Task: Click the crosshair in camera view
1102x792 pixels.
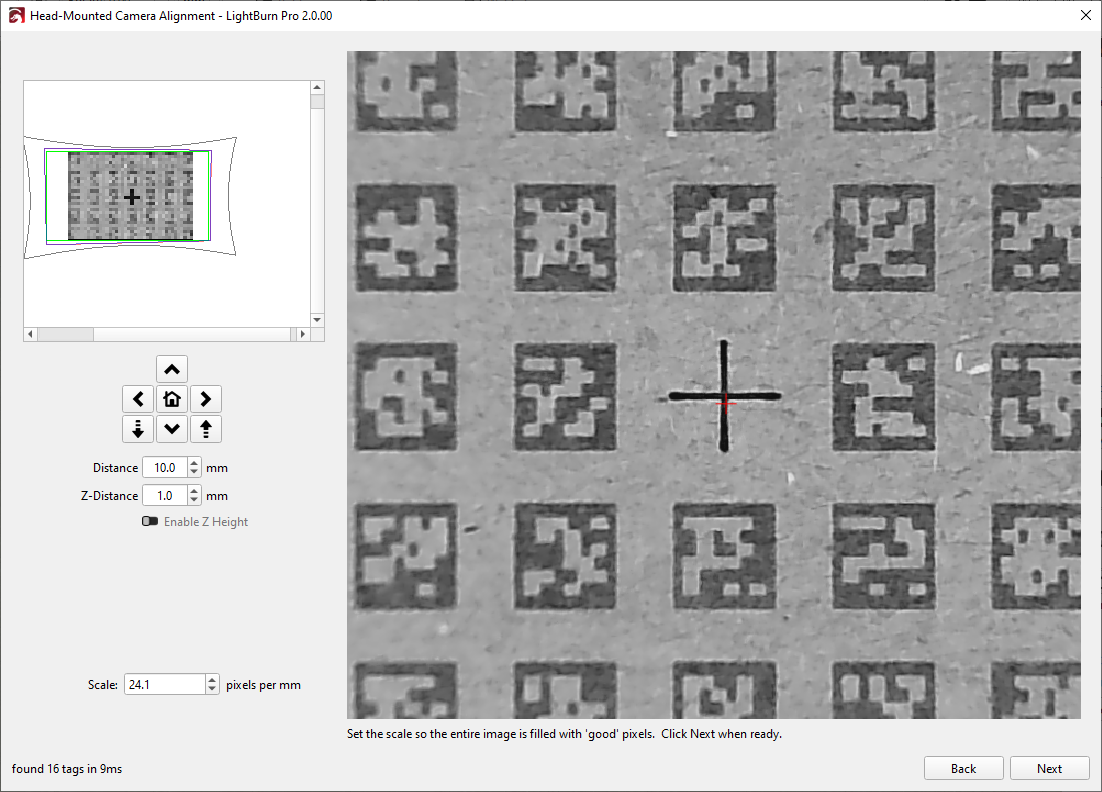Action: pos(724,397)
